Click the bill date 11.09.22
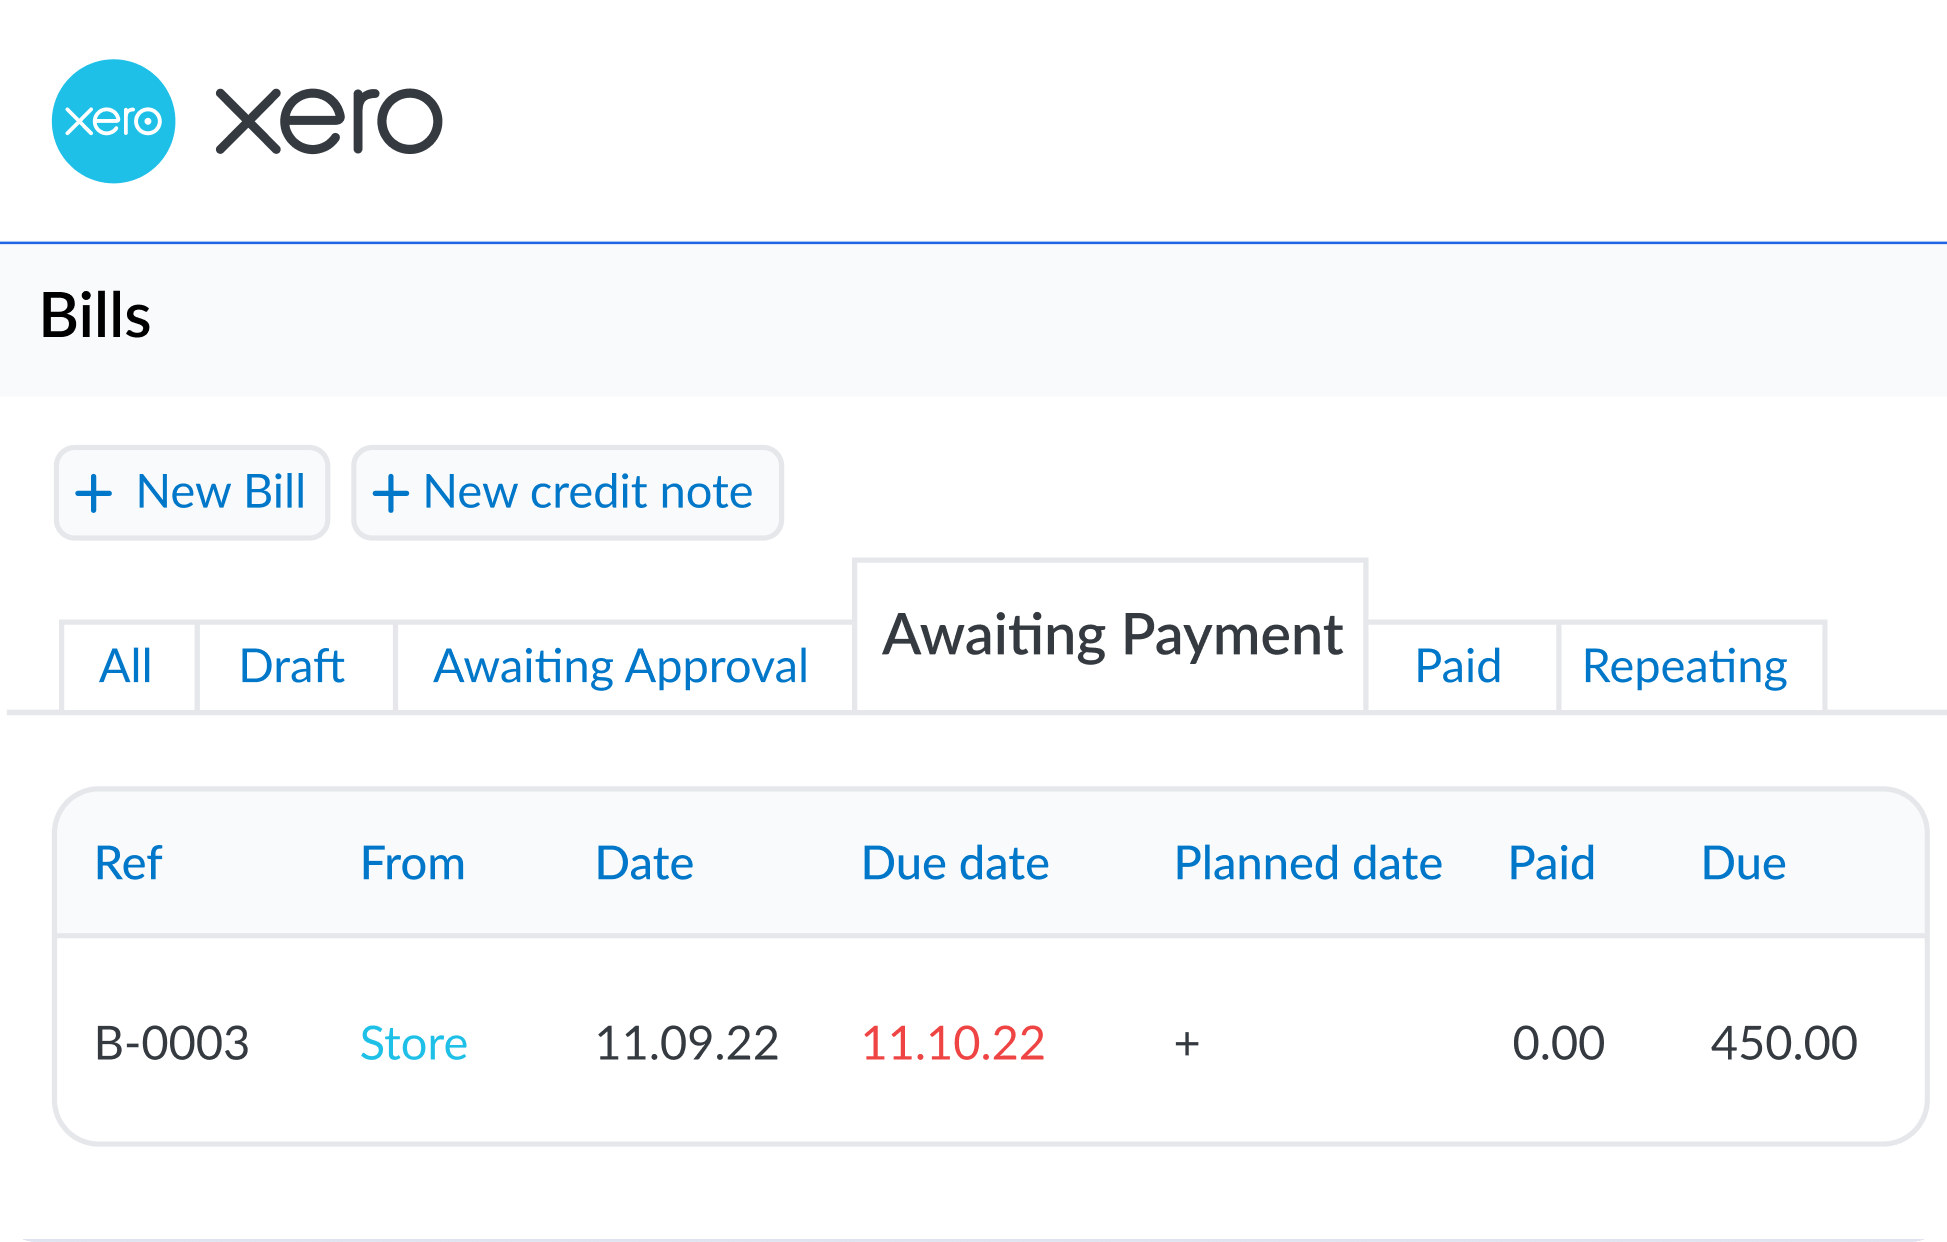The height and width of the screenshot is (1242, 1947). coord(687,1043)
